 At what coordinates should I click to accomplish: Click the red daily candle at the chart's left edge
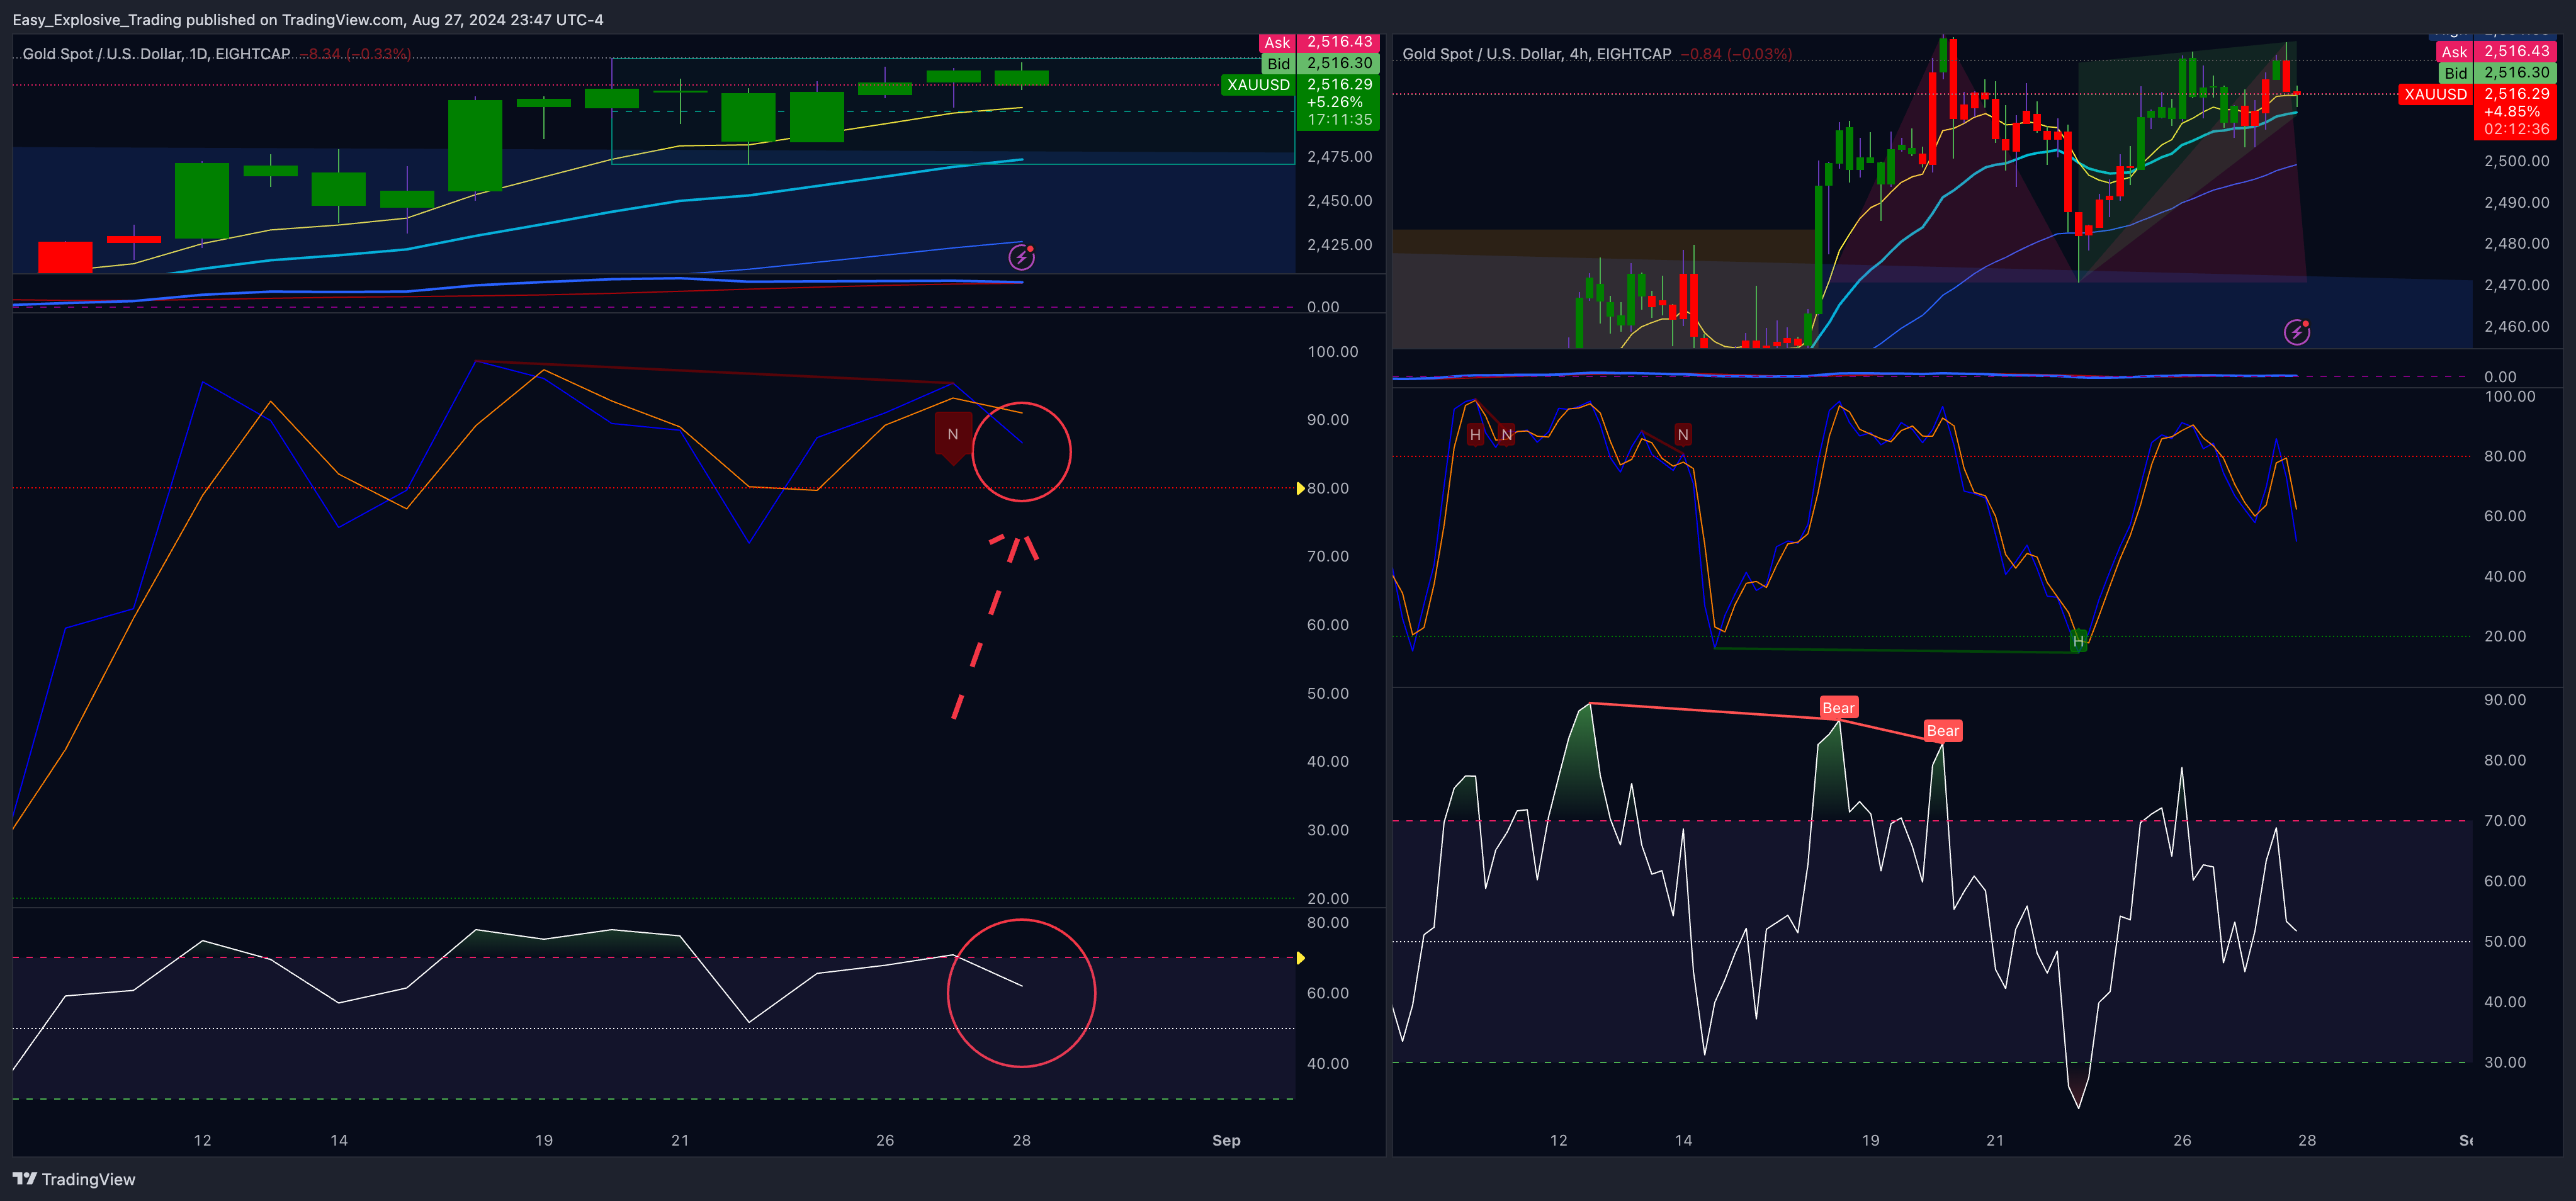[x=65, y=257]
